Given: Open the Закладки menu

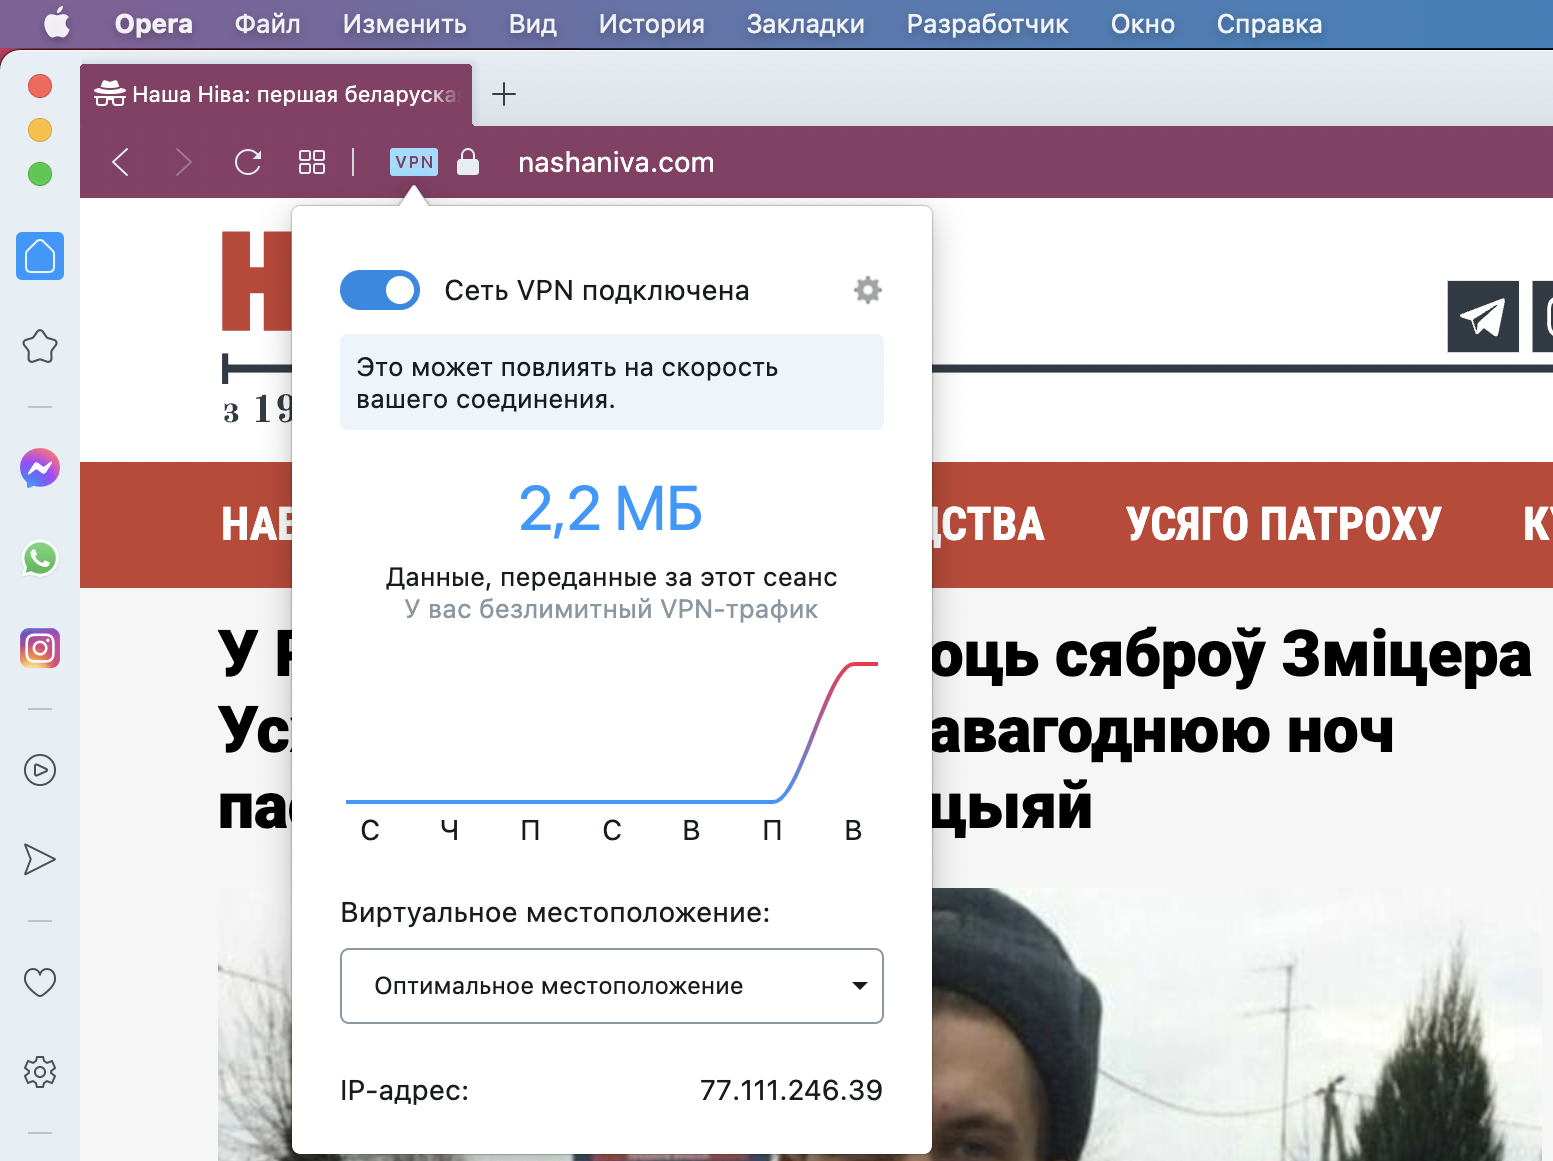Looking at the screenshot, I should pos(805,24).
